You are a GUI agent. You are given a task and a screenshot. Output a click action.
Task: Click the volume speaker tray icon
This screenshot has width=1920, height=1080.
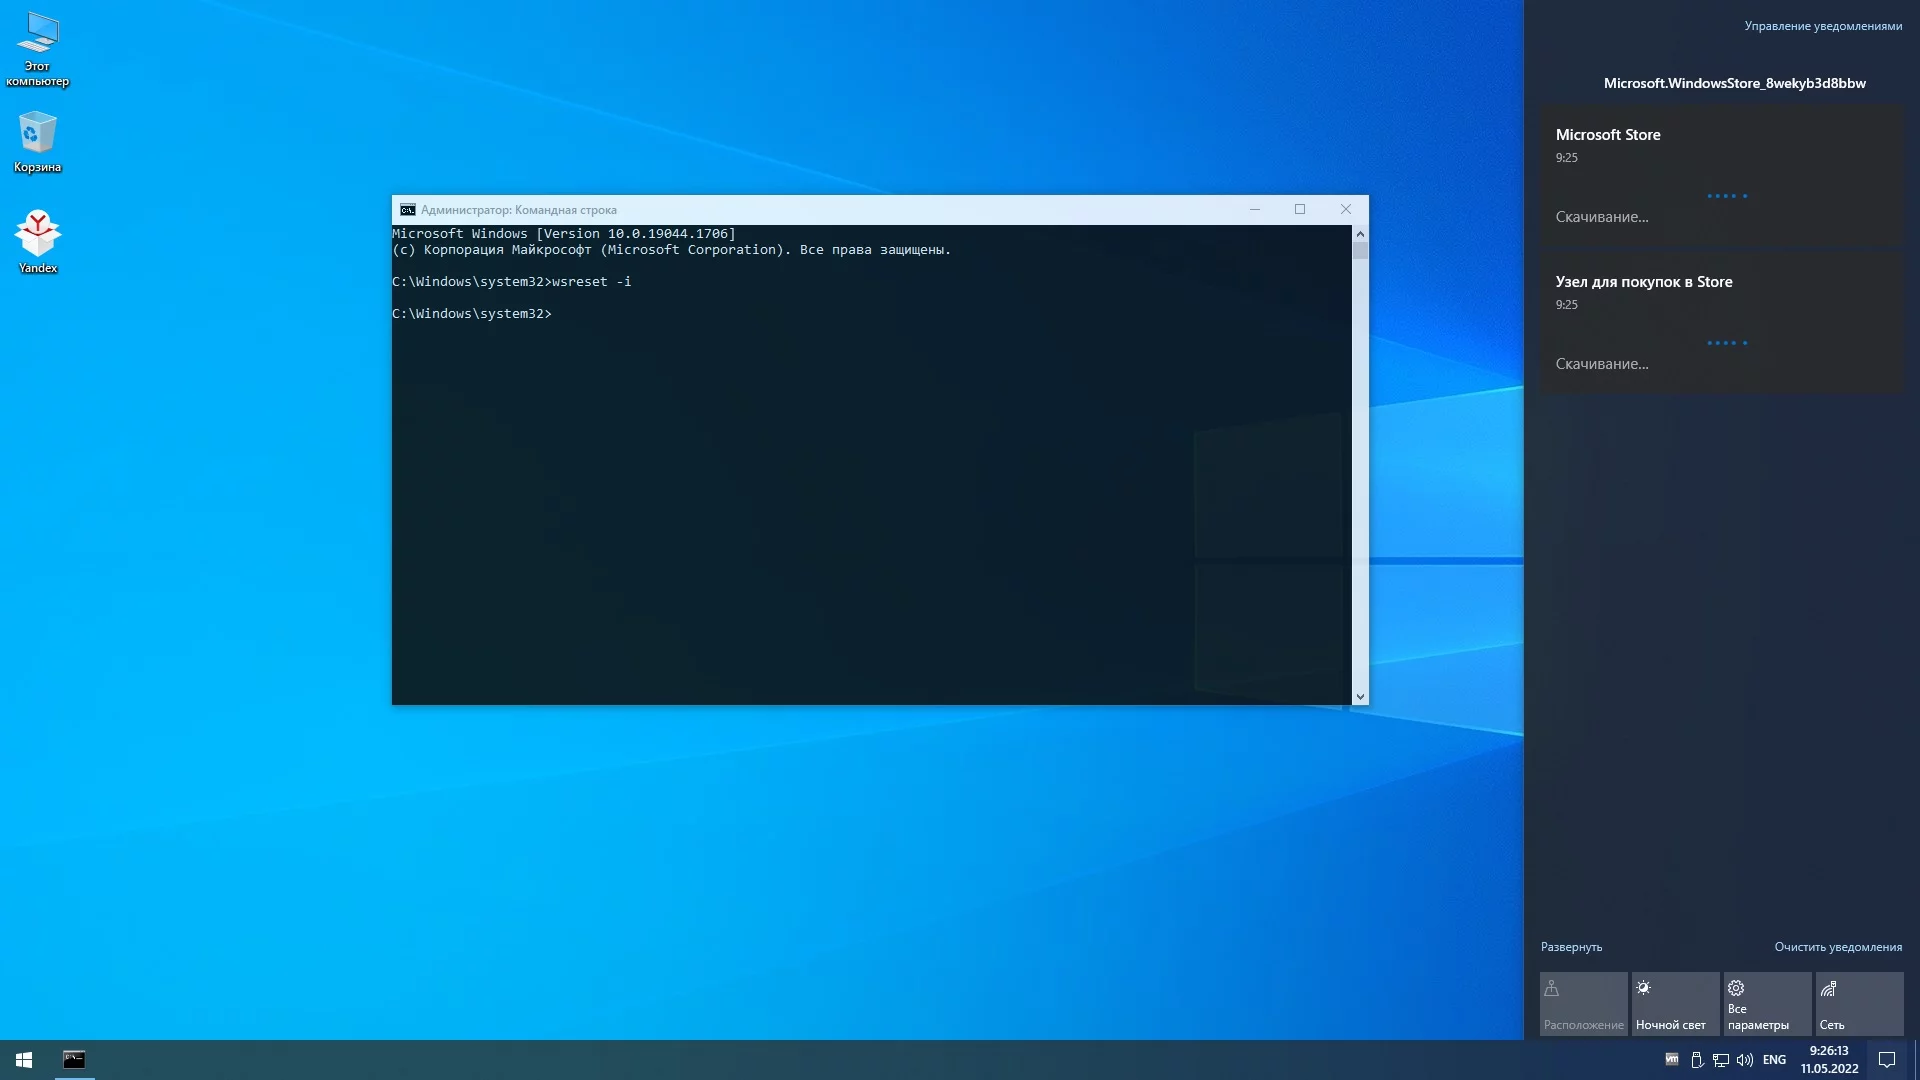tap(1745, 1060)
